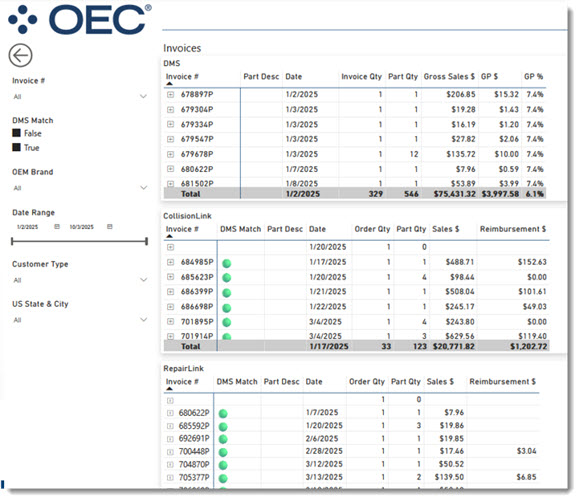Screen dimensions: 580x501
Task: Click green DMS Match dot for 686399P
Action: pyautogui.click(x=227, y=293)
